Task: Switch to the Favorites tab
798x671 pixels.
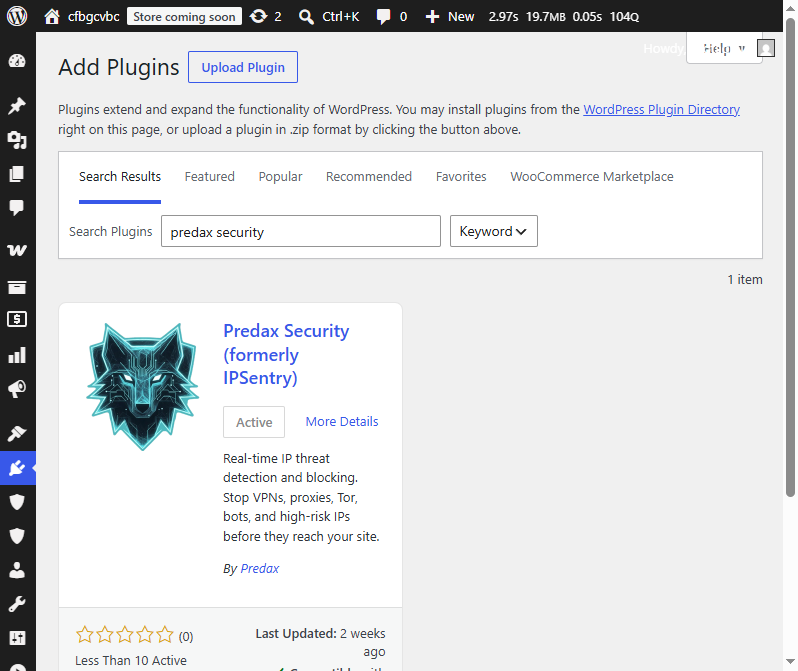Action: point(461,177)
